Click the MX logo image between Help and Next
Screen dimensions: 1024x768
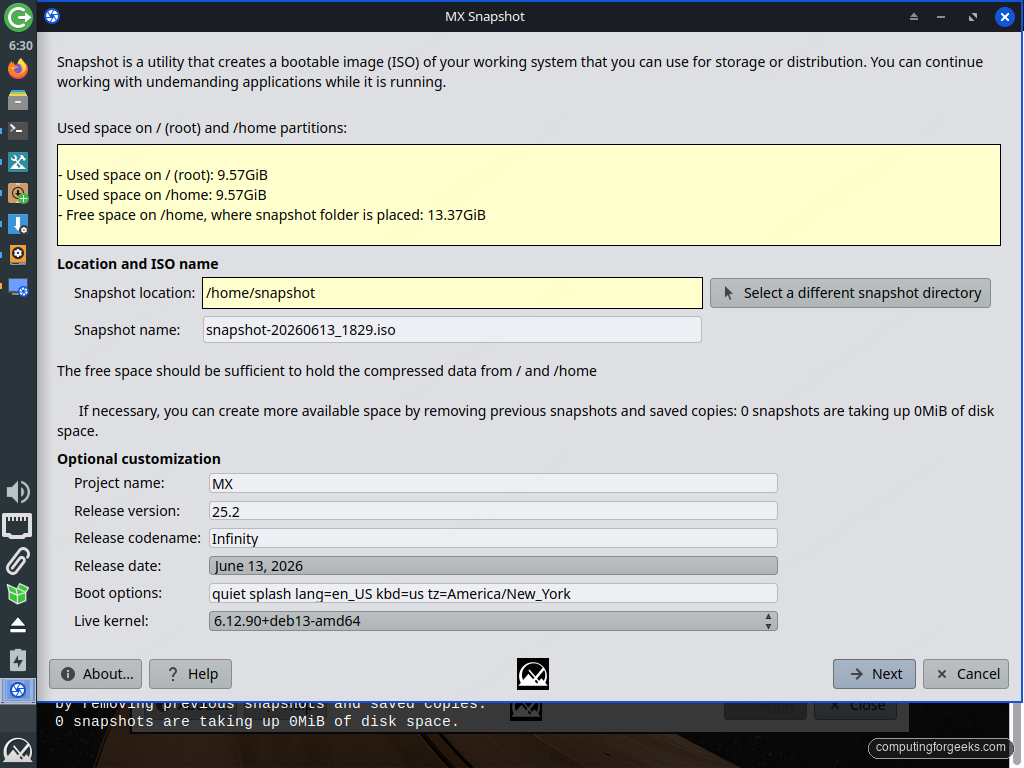pyautogui.click(x=533, y=674)
